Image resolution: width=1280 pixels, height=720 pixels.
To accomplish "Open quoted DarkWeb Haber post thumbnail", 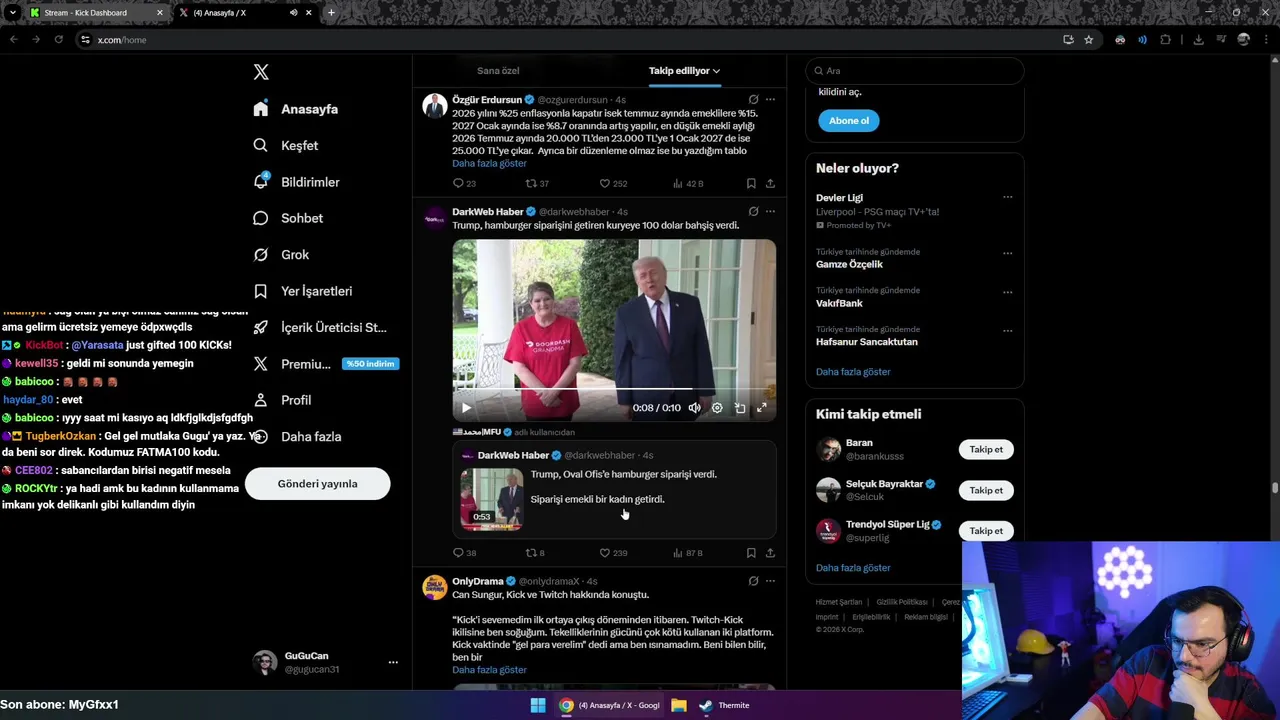I will point(491,499).
